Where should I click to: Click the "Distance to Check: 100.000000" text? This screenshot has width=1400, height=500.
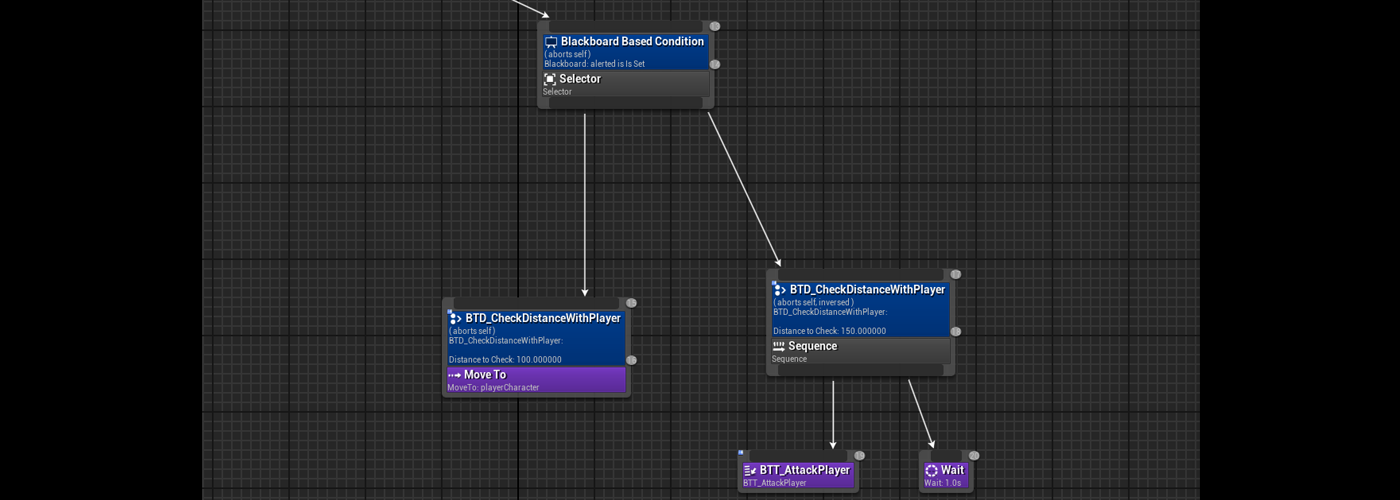(505, 360)
